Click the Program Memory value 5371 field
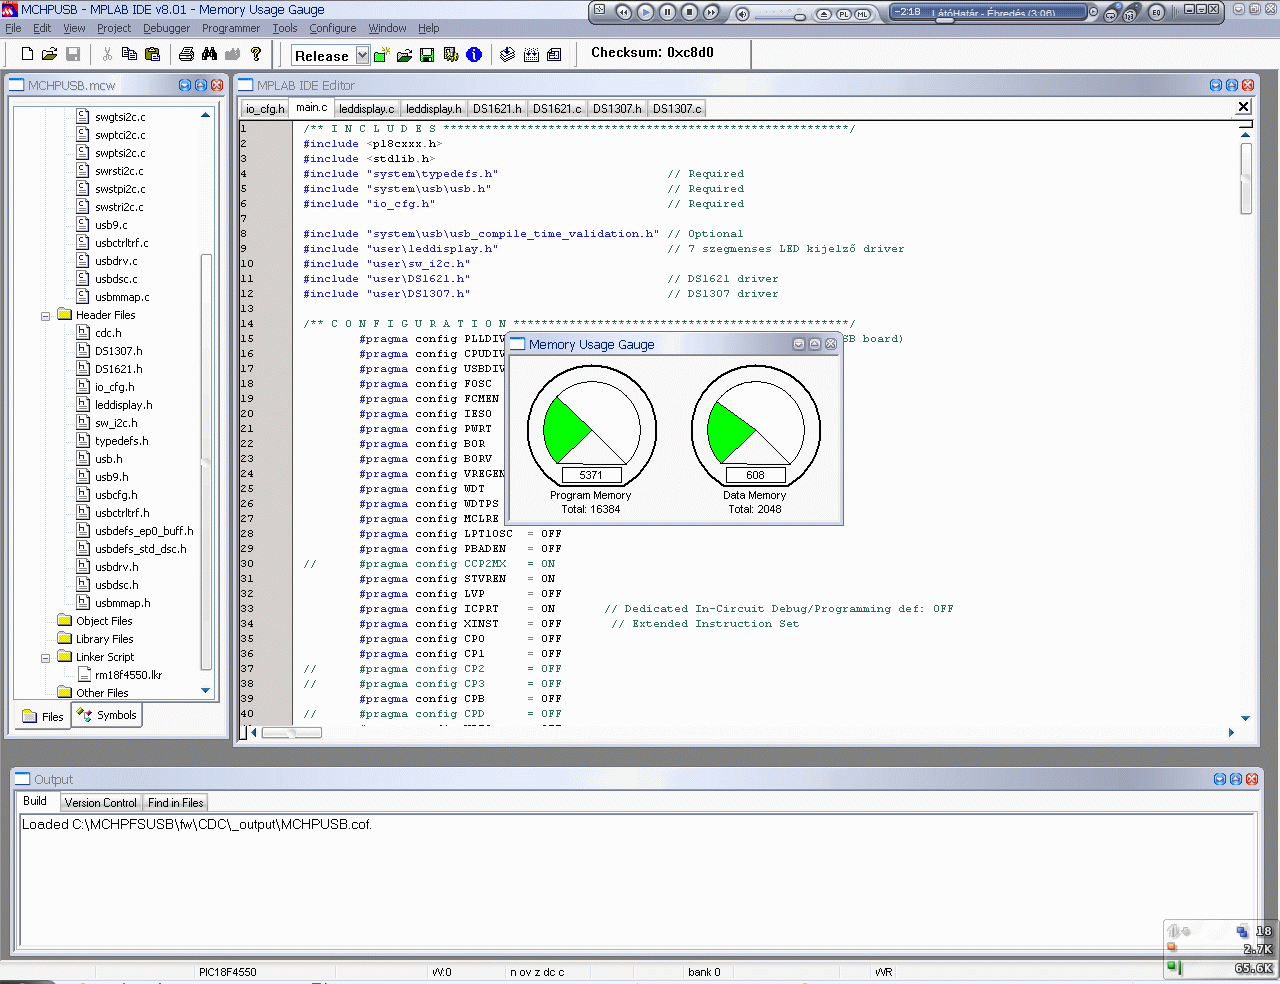The height and width of the screenshot is (984, 1280). pyautogui.click(x=591, y=475)
